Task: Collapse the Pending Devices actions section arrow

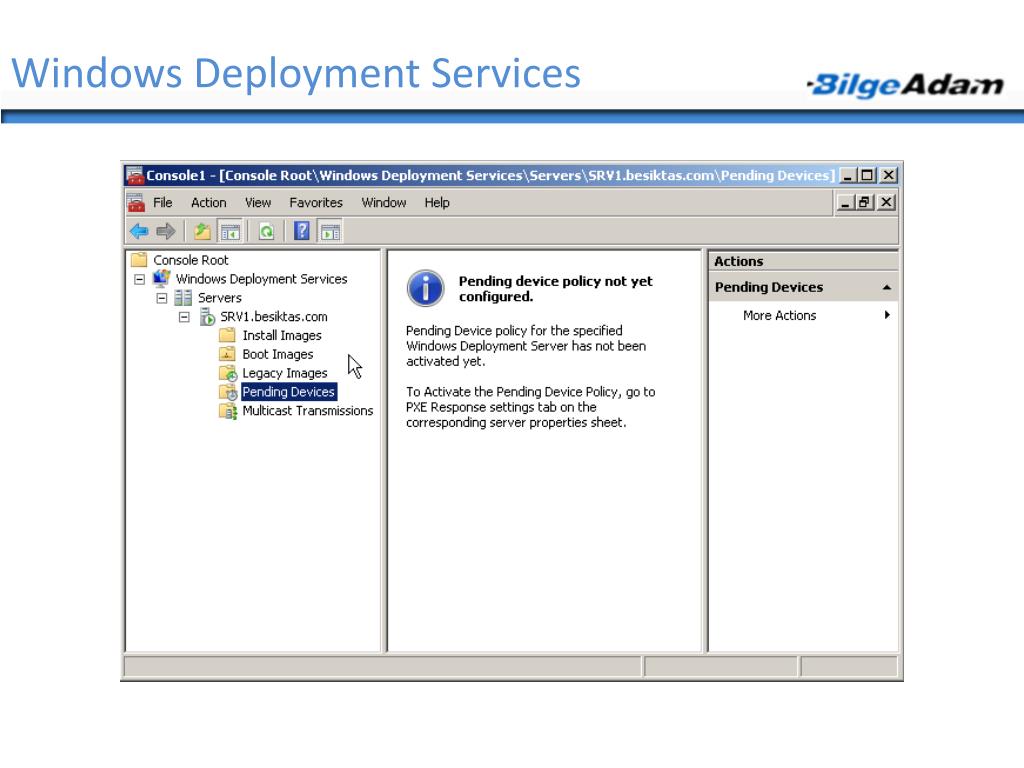Action: (886, 287)
